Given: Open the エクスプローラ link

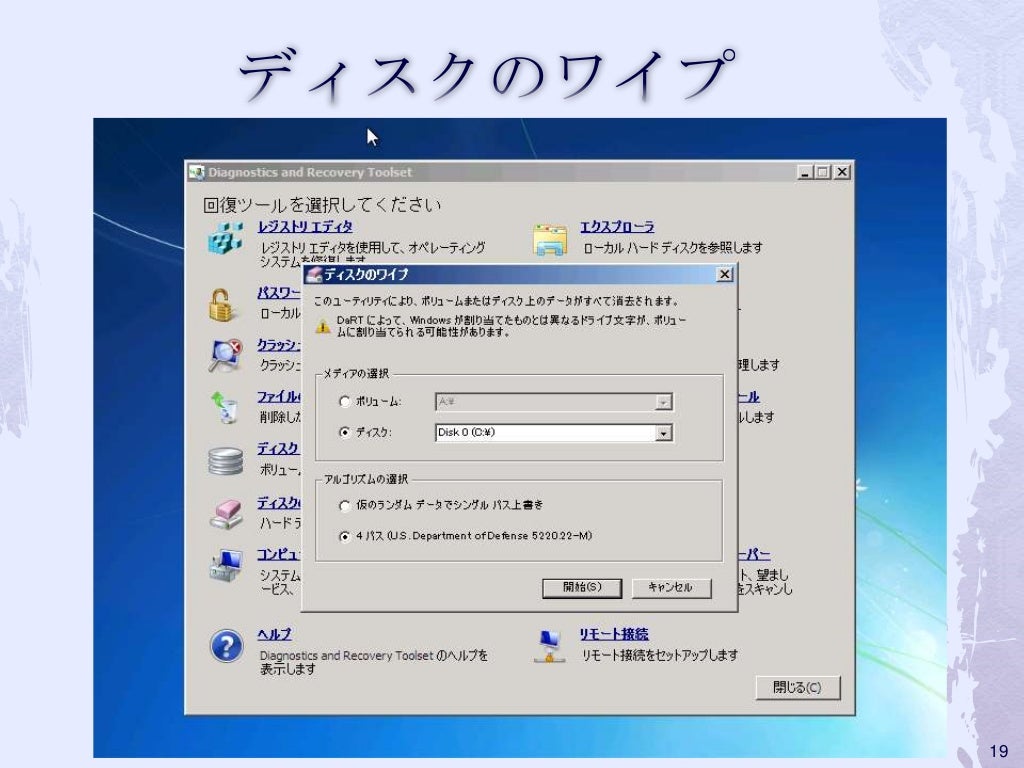Looking at the screenshot, I should [617, 227].
